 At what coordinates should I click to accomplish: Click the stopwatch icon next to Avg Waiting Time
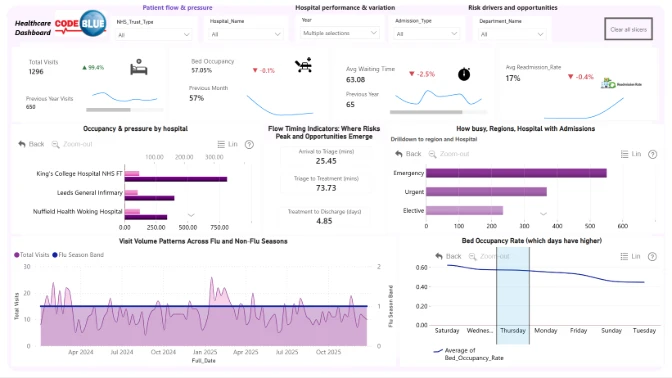pyautogui.click(x=464, y=74)
